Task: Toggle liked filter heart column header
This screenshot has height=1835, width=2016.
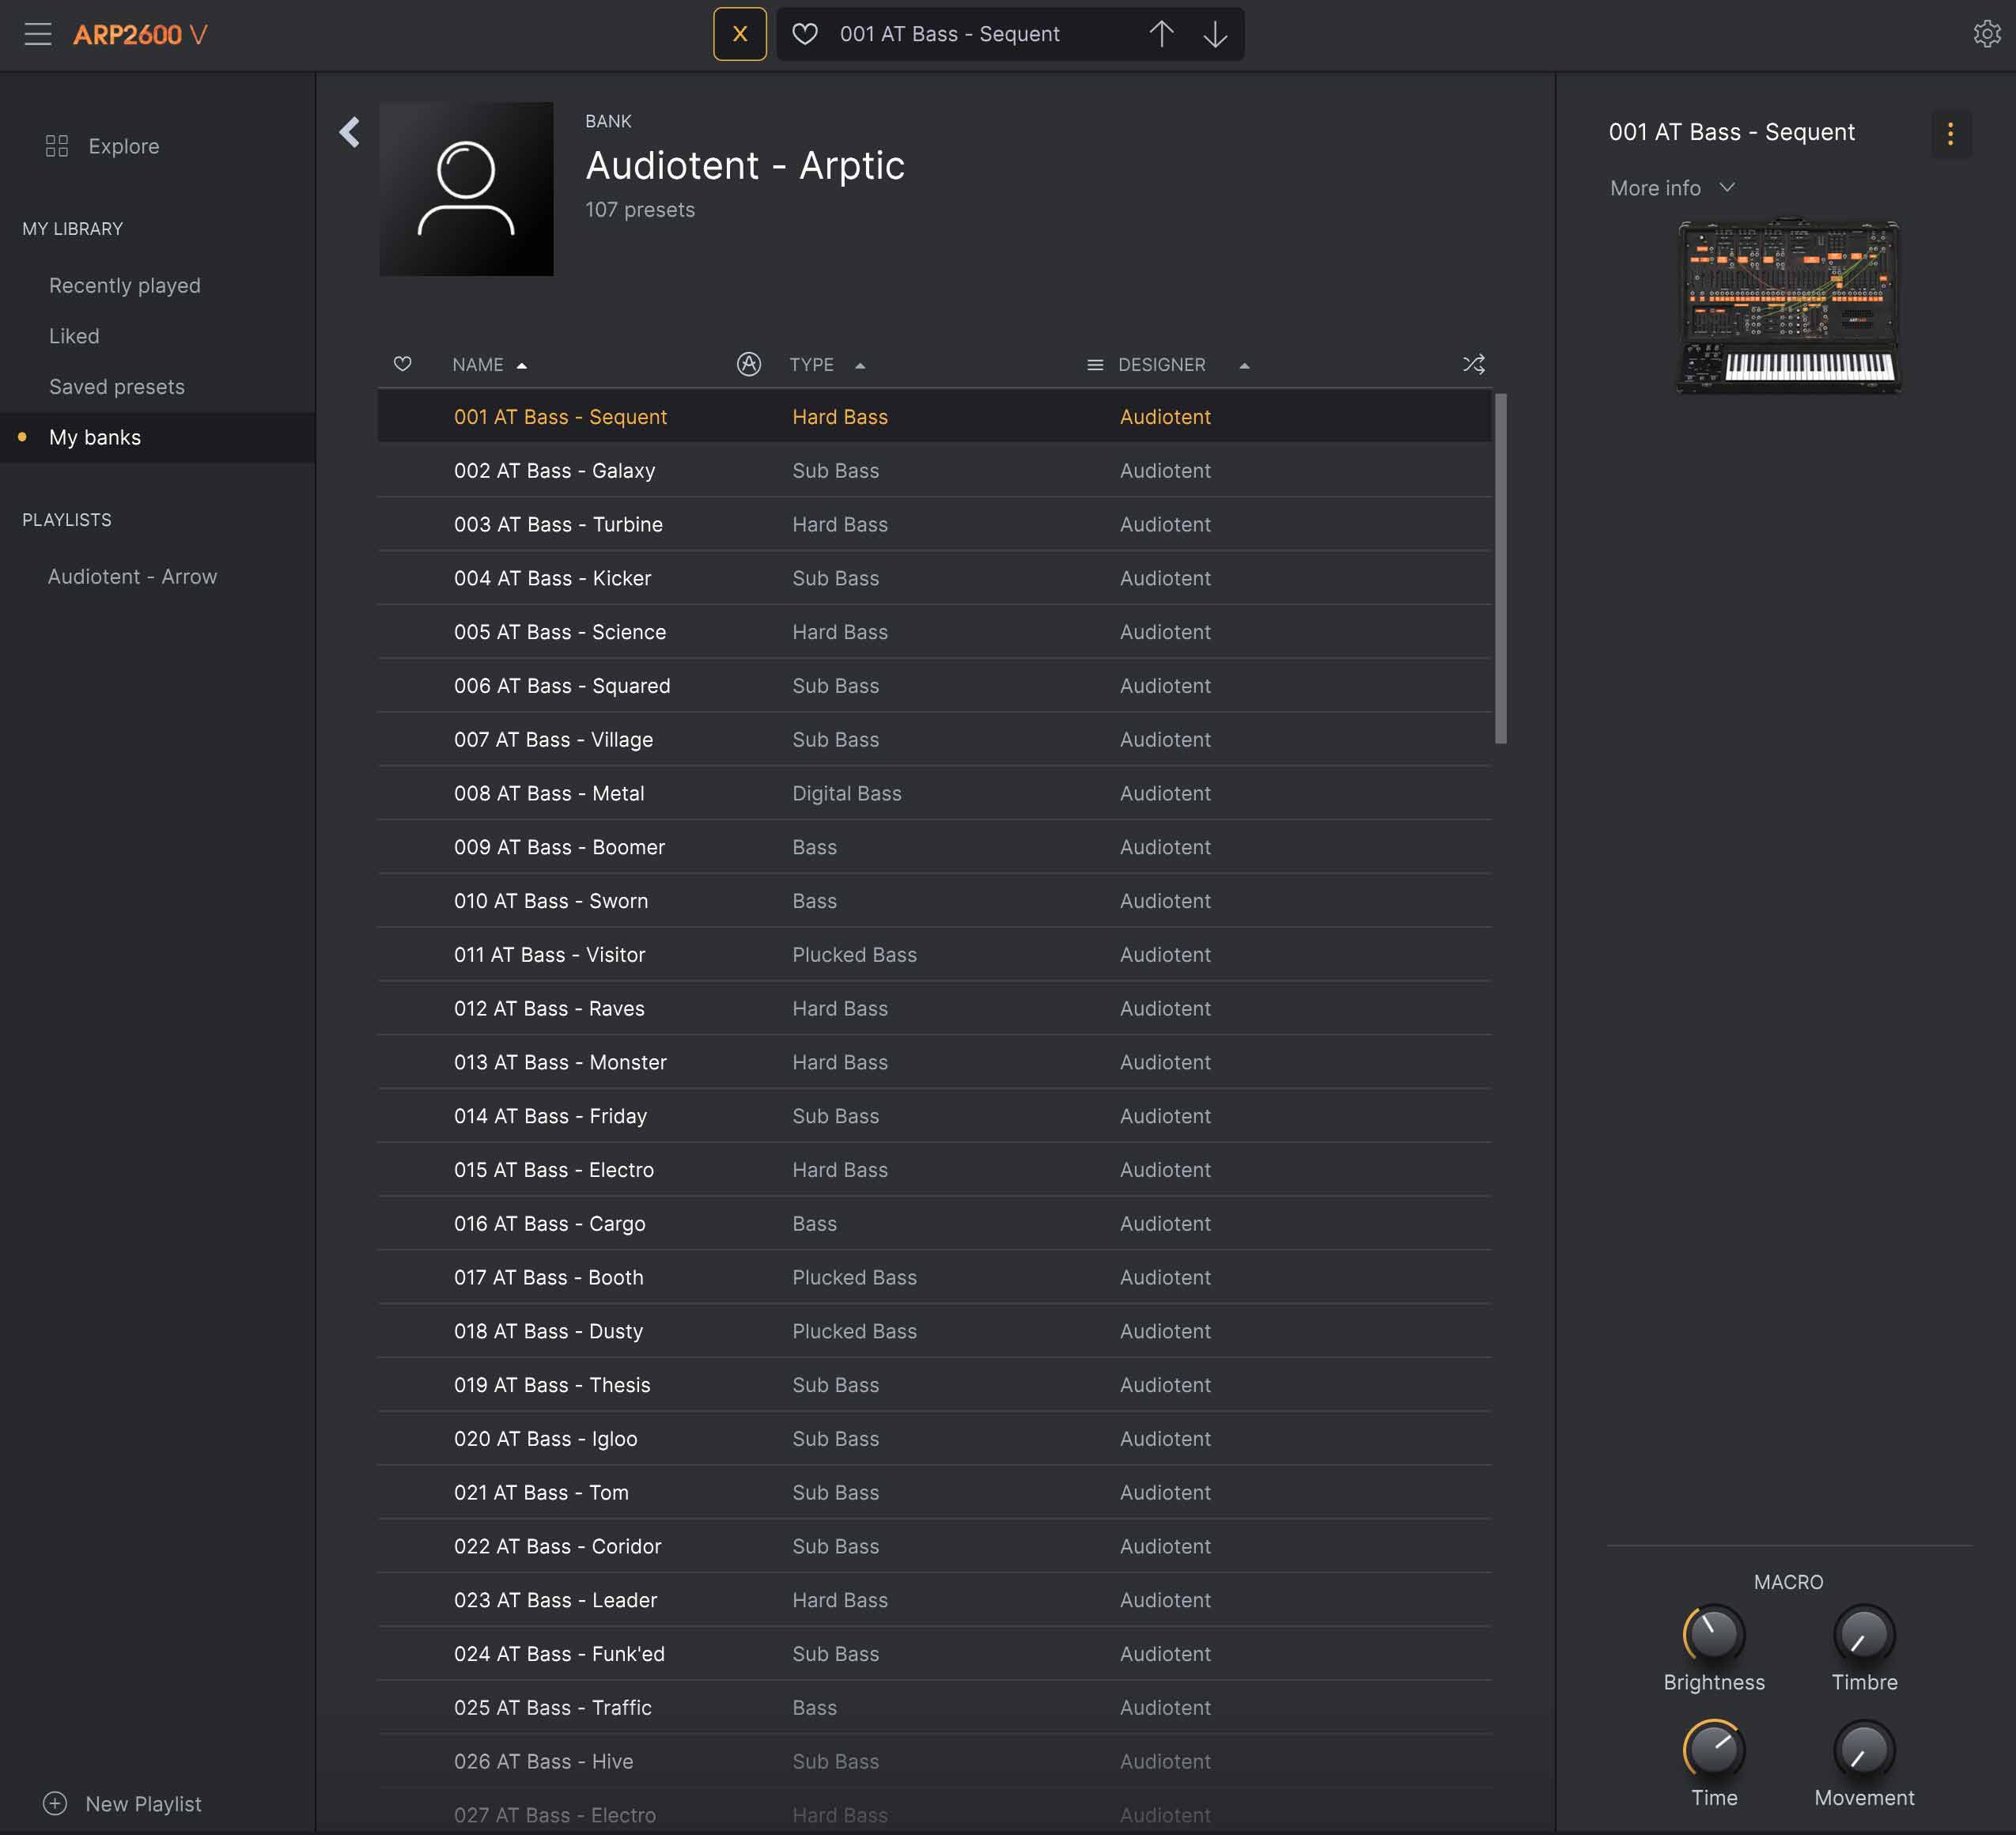Action: [402, 364]
